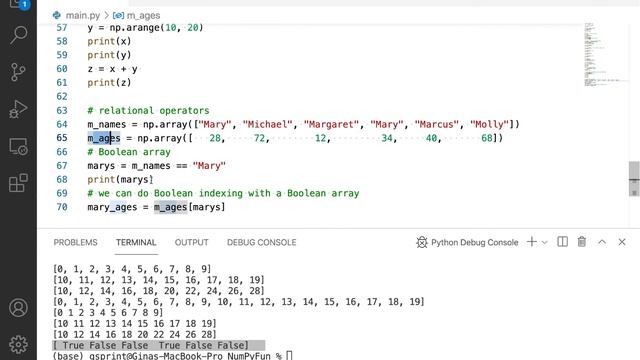The height and width of the screenshot is (360, 640).
Task: Click the editor vertical scrollbar thumb
Action: pos(634,179)
